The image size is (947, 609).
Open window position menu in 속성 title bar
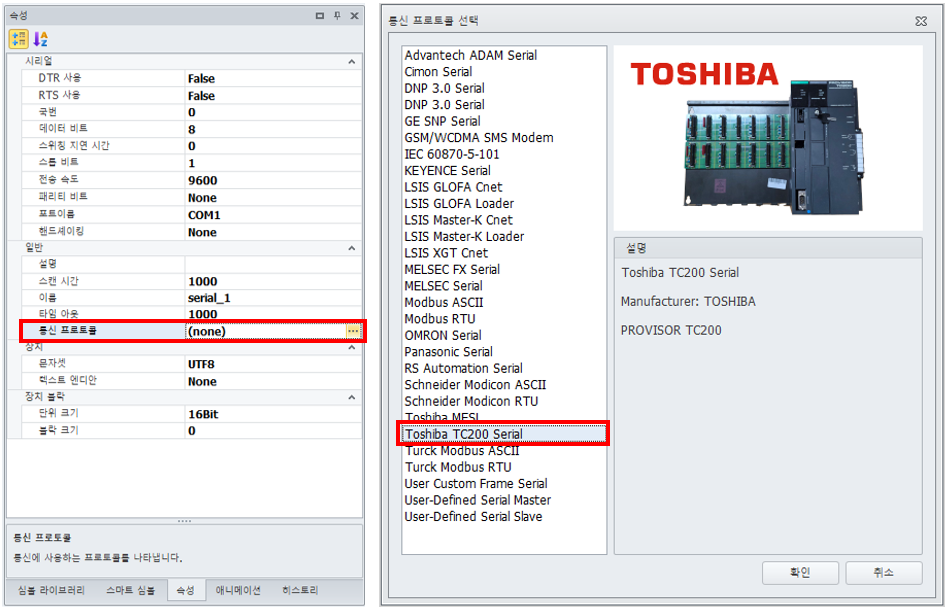point(320,16)
